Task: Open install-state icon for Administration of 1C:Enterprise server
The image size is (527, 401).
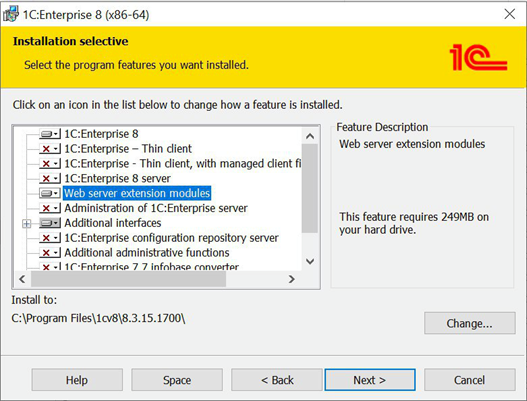Action: tap(50, 208)
